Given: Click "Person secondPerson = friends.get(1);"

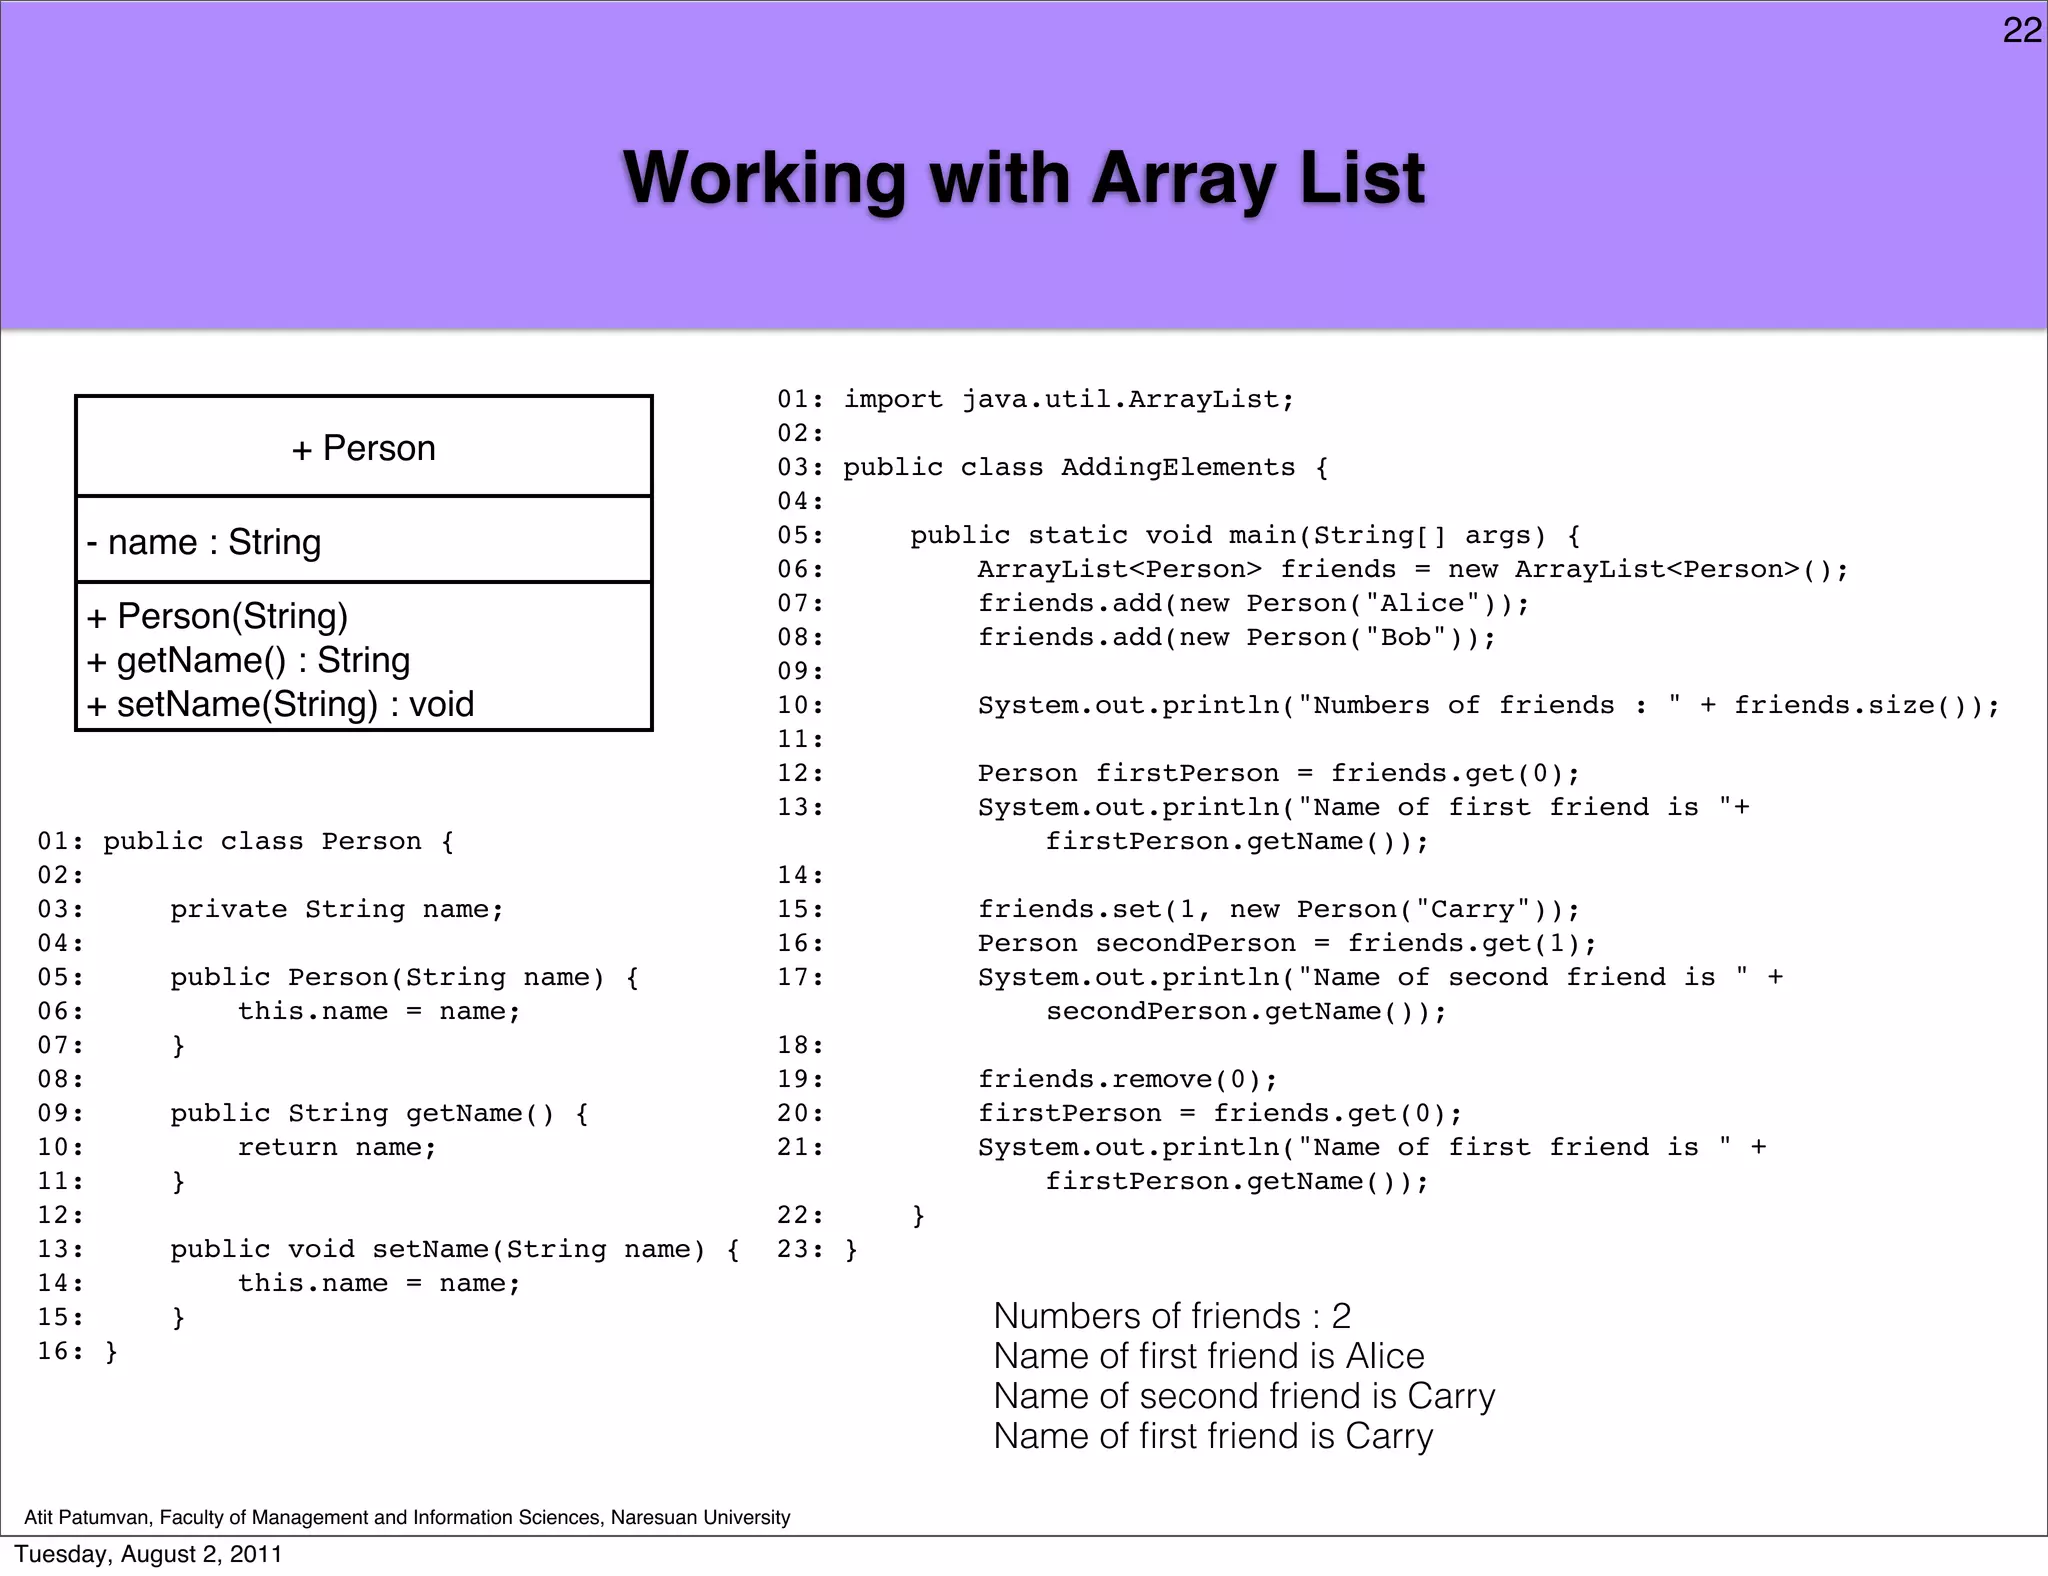Looking at the screenshot, I should (1287, 944).
